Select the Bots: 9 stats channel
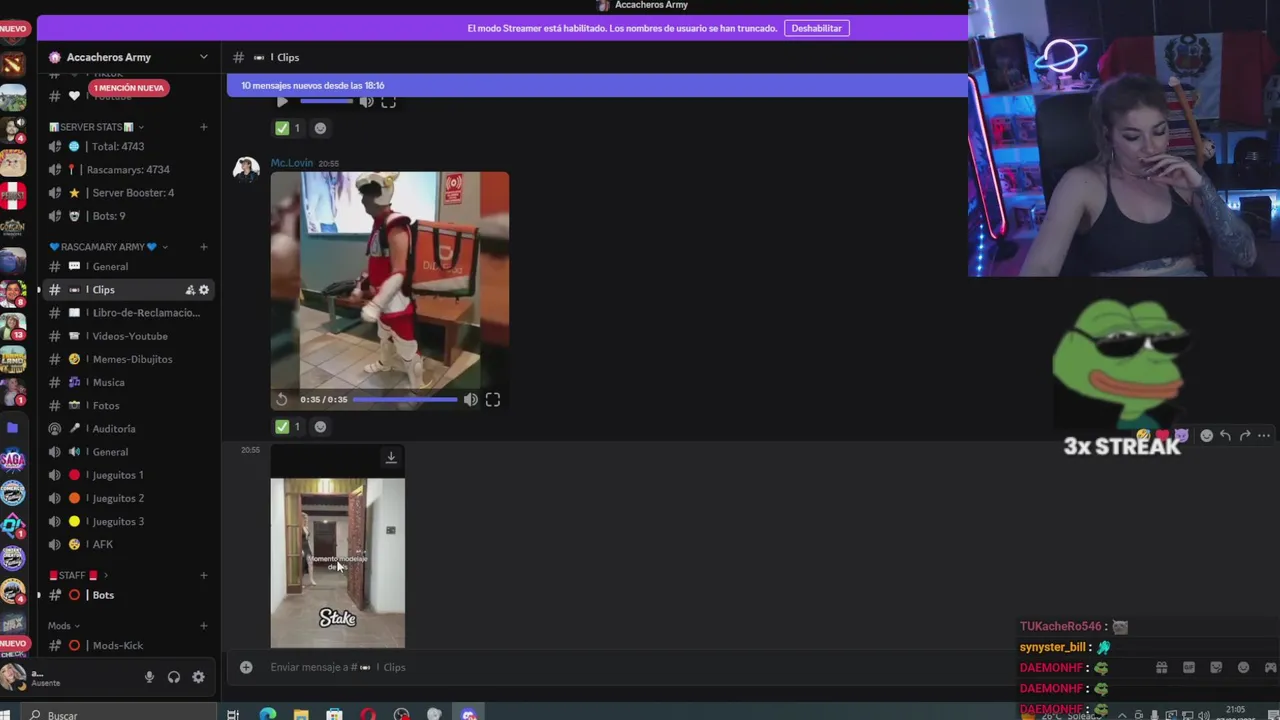 click(128, 216)
